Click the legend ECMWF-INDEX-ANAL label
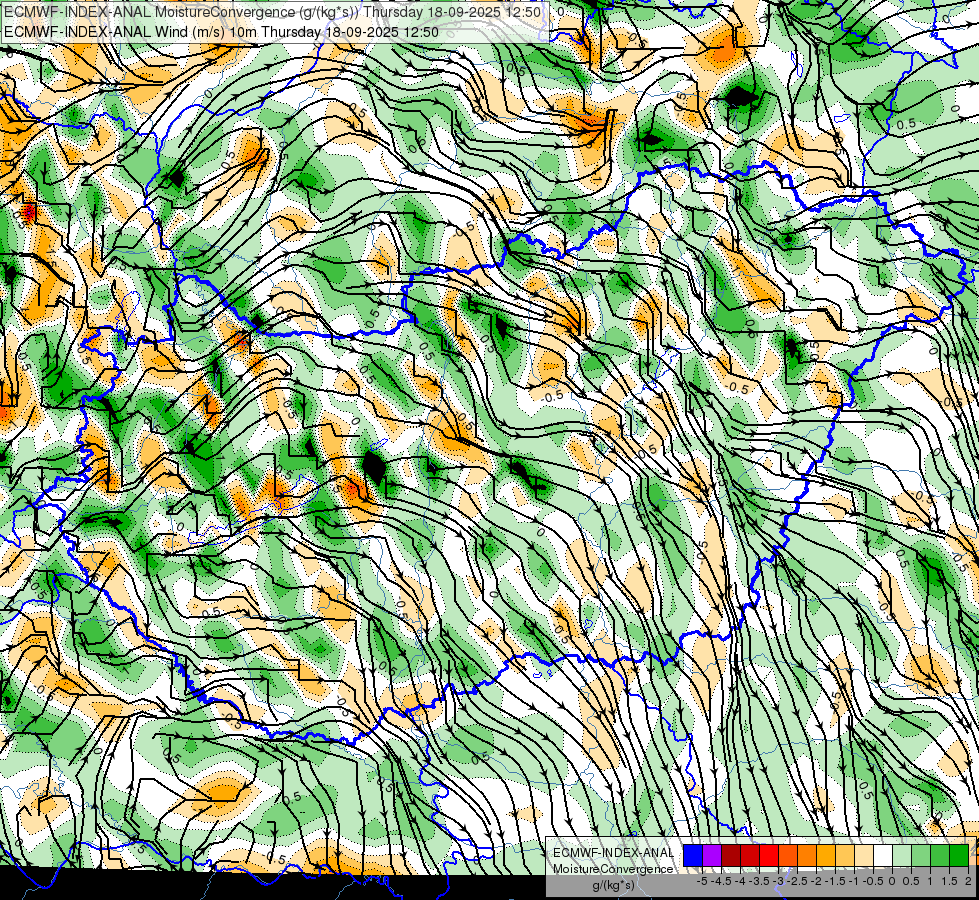The height and width of the screenshot is (900, 979). pyautogui.click(x=613, y=853)
